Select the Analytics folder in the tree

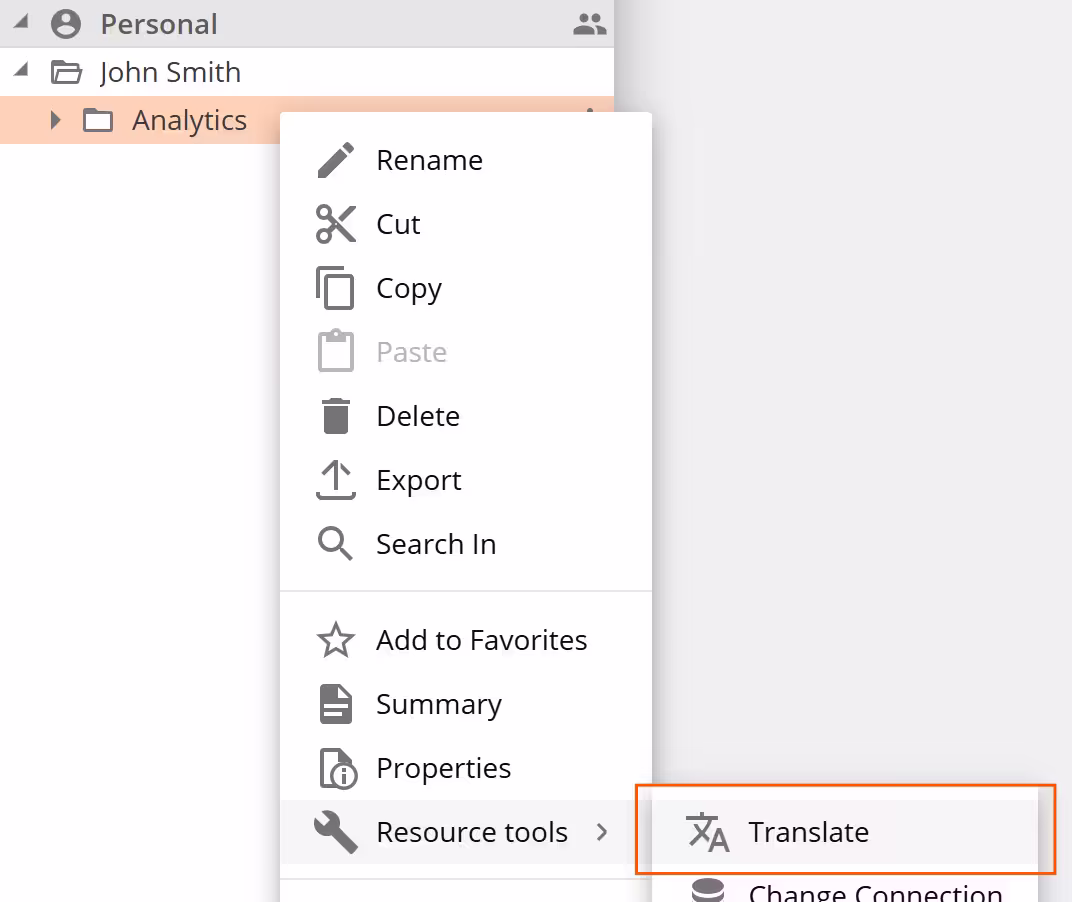[189, 119]
